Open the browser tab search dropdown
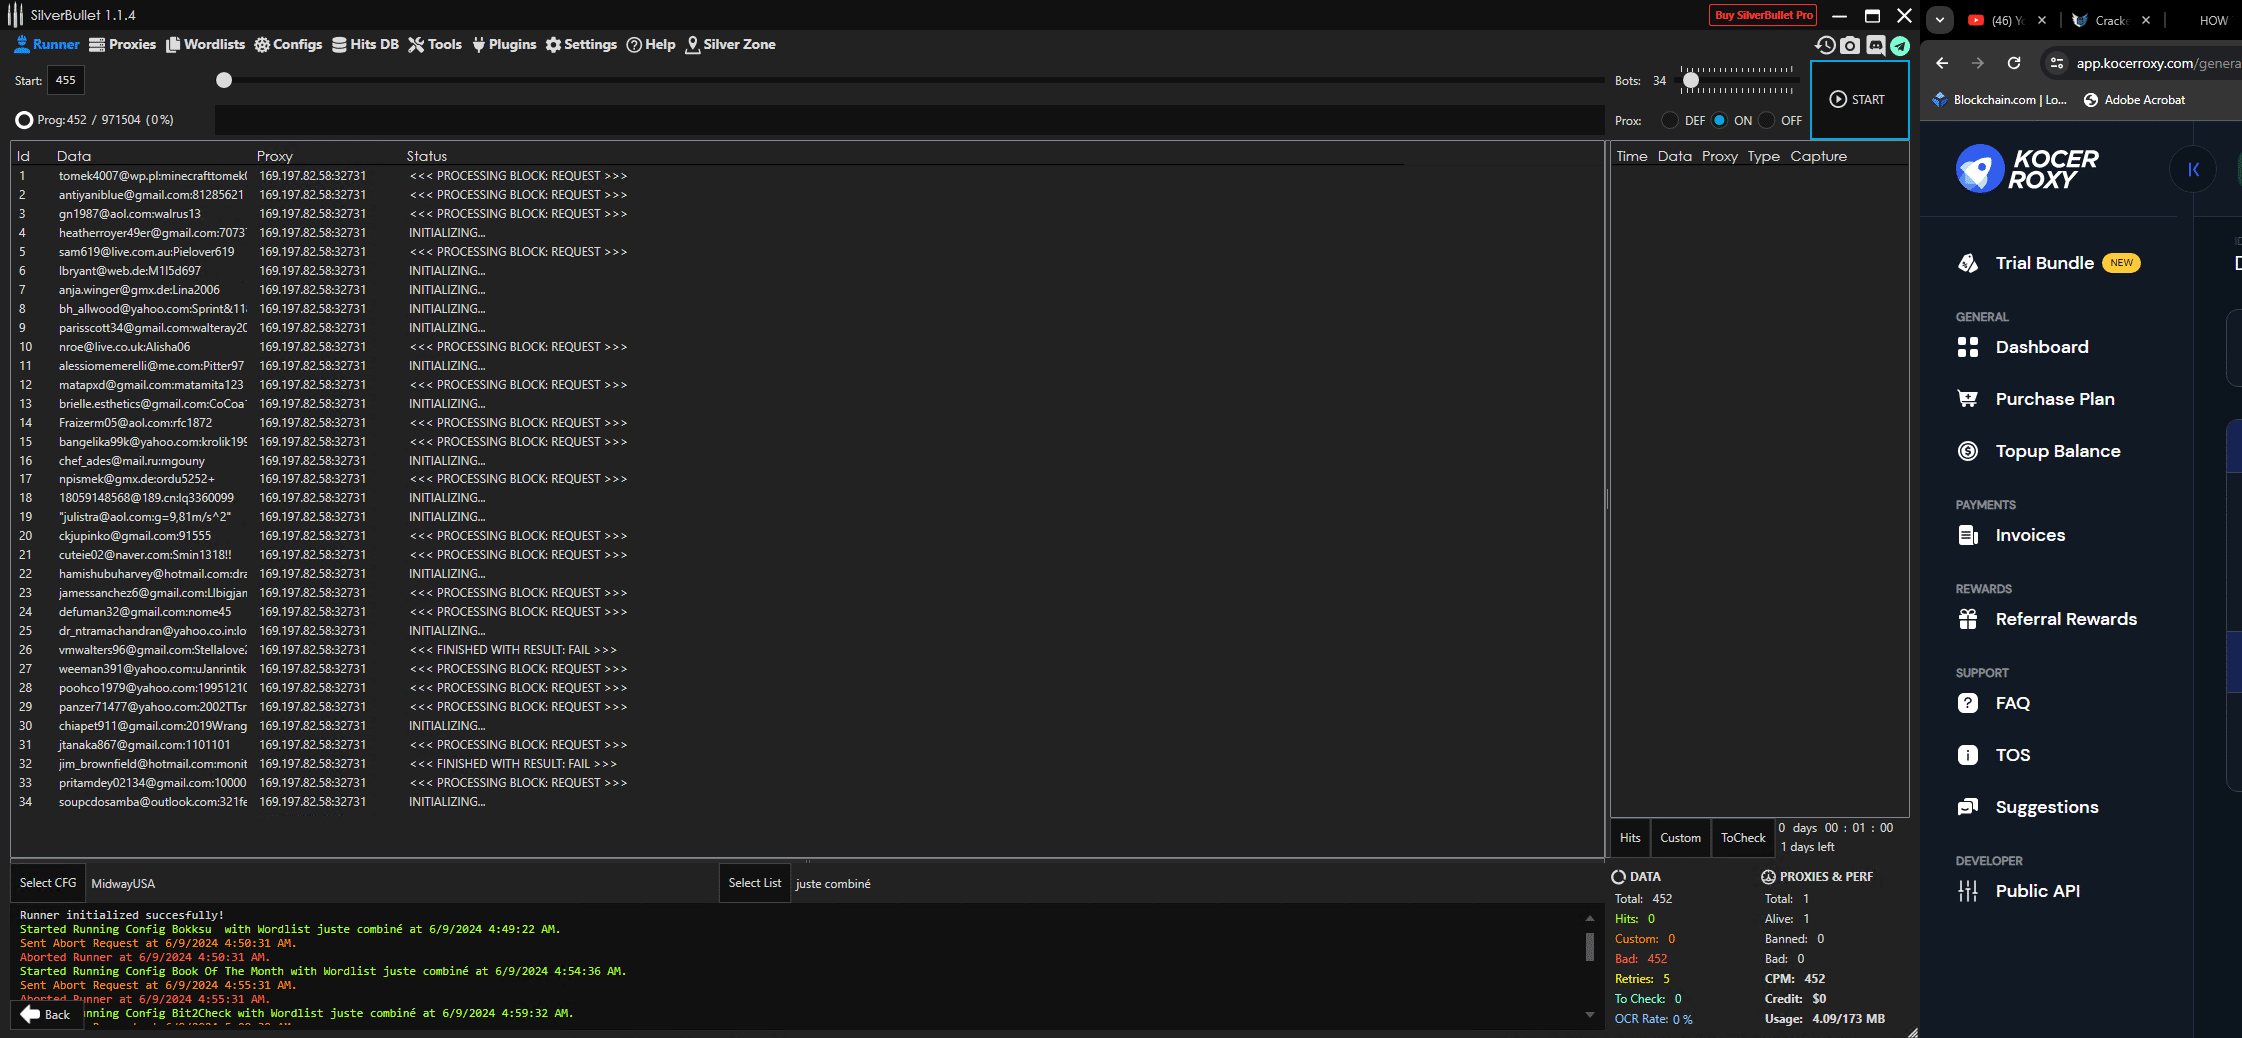Image resolution: width=2242 pixels, height=1038 pixels. (x=1939, y=20)
